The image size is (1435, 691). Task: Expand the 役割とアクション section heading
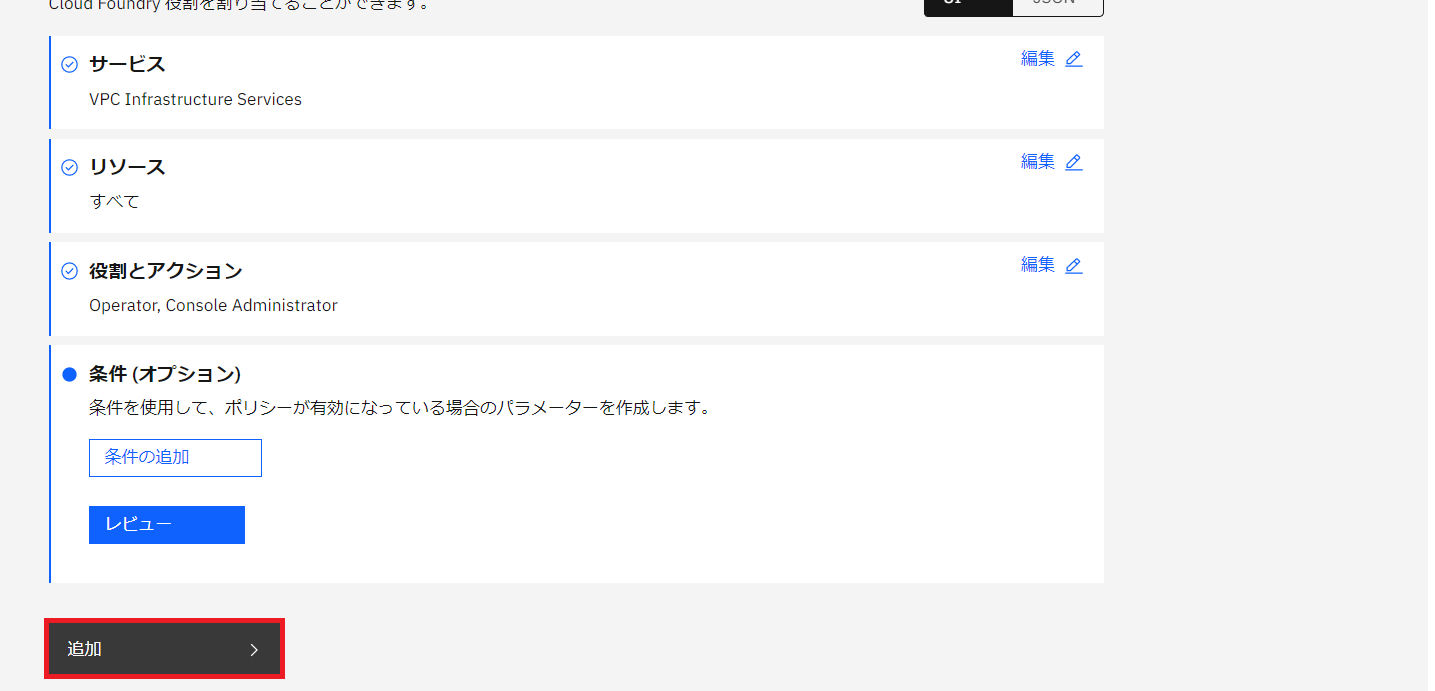(x=166, y=271)
